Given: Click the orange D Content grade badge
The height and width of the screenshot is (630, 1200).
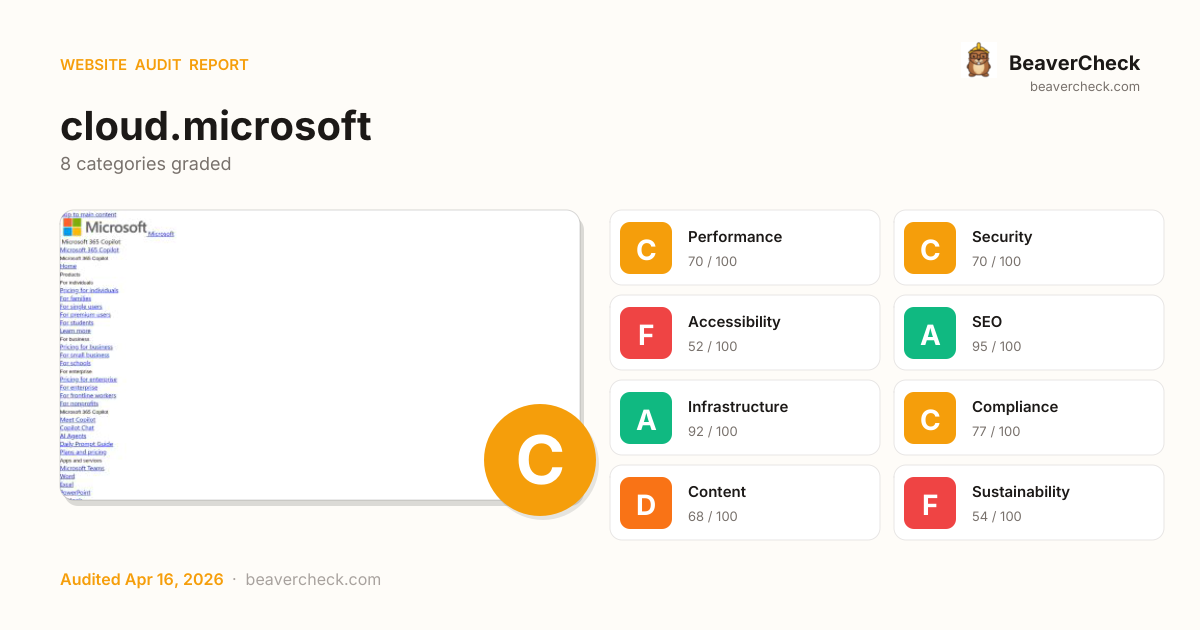Looking at the screenshot, I should (x=646, y=503).
